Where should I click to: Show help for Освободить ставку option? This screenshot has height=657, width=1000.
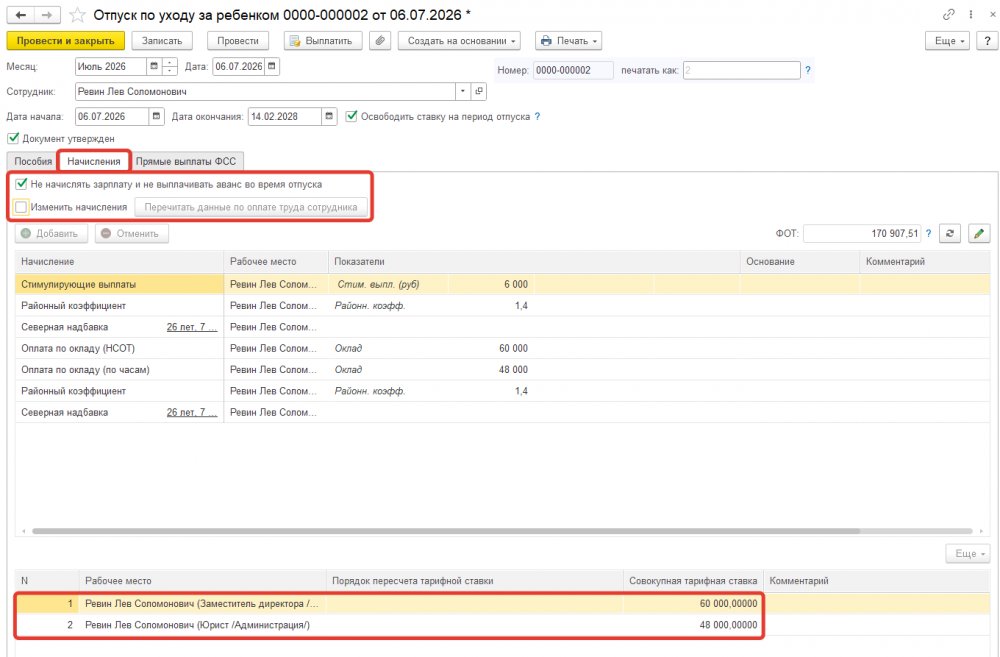tap(537, 117)
